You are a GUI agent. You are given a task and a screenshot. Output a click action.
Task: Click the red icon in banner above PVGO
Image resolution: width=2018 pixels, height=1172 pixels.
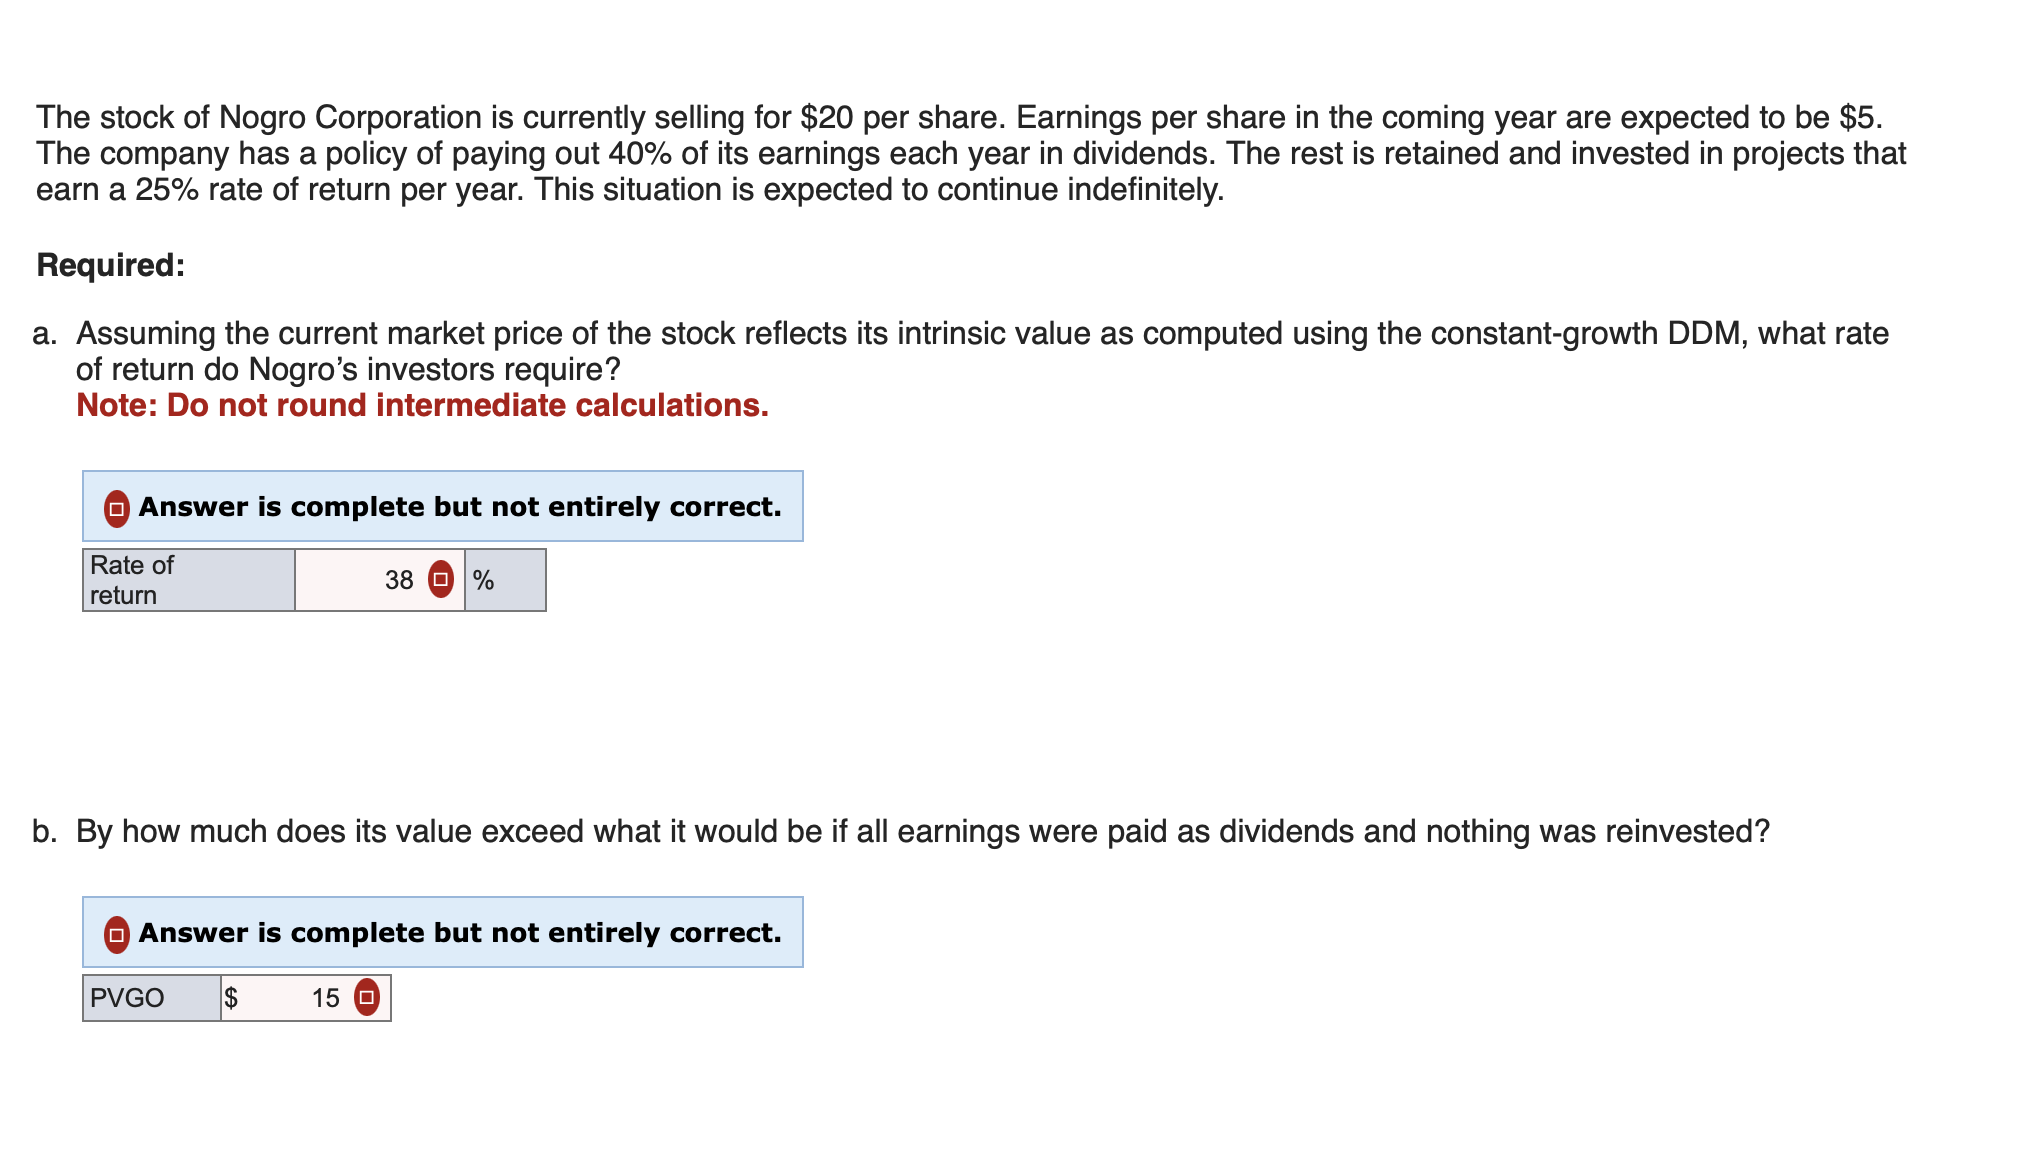[117, 935]
